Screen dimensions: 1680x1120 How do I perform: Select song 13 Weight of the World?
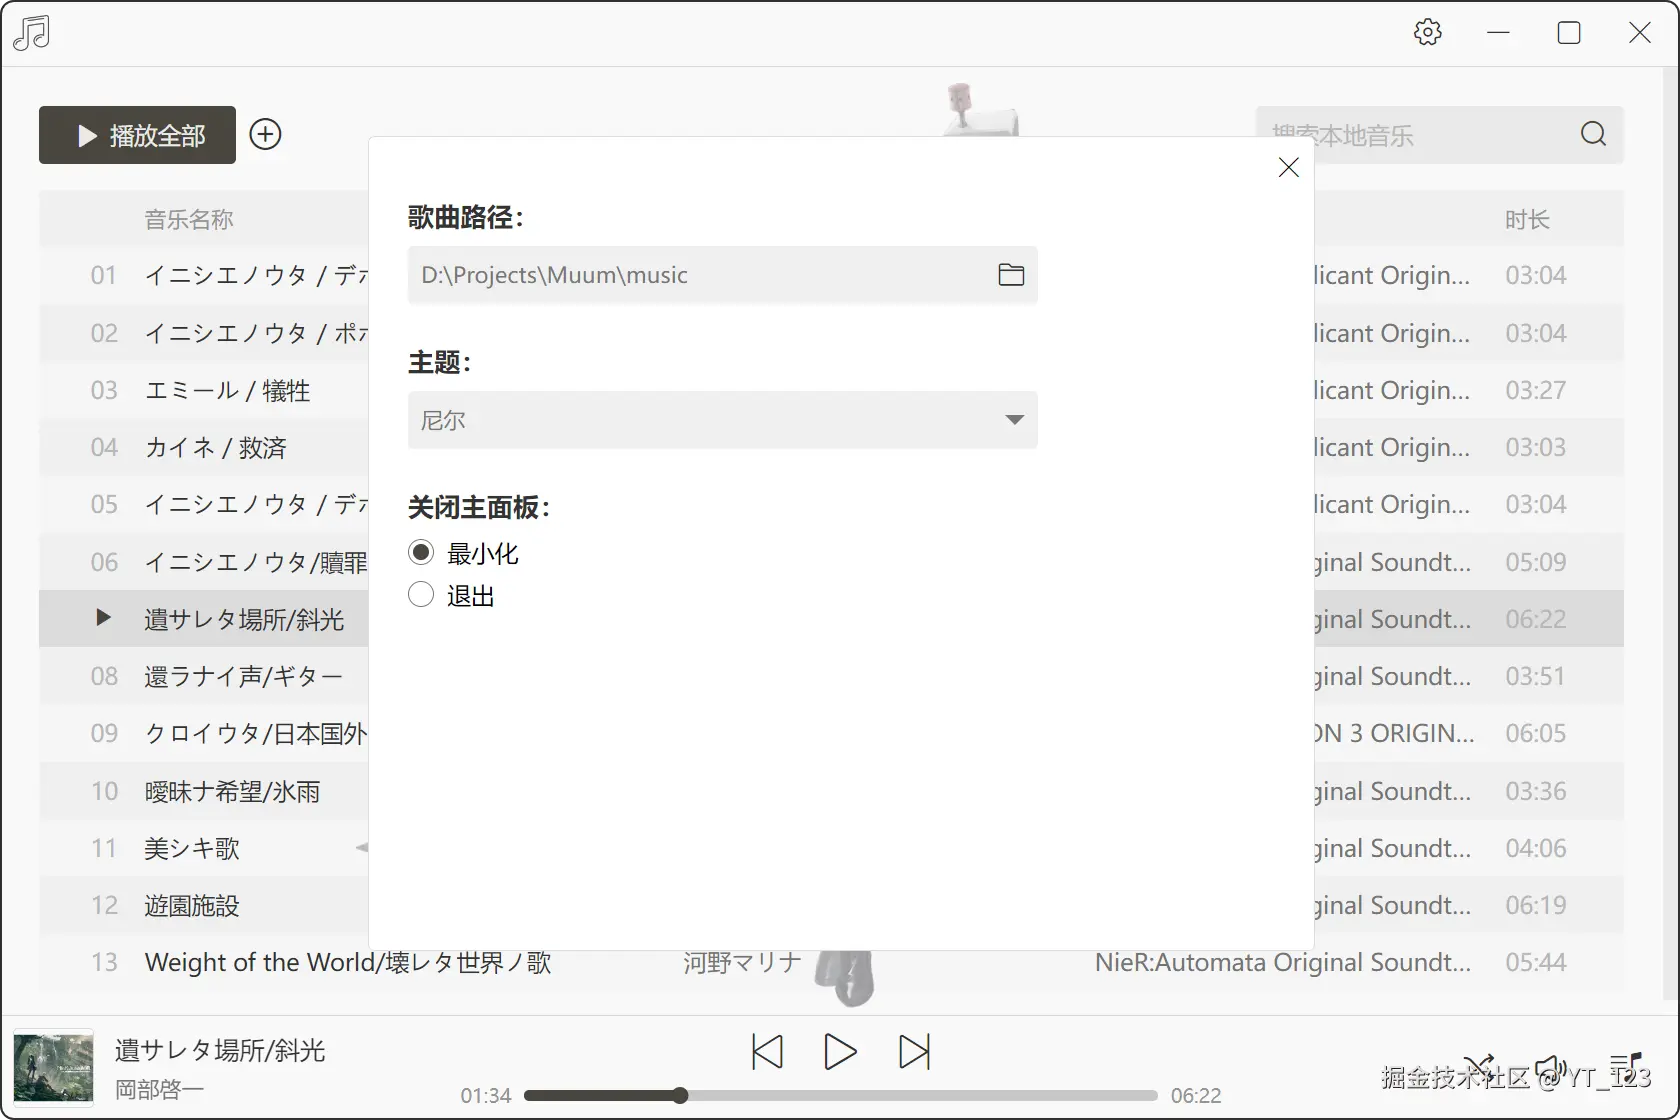point(348,962)
